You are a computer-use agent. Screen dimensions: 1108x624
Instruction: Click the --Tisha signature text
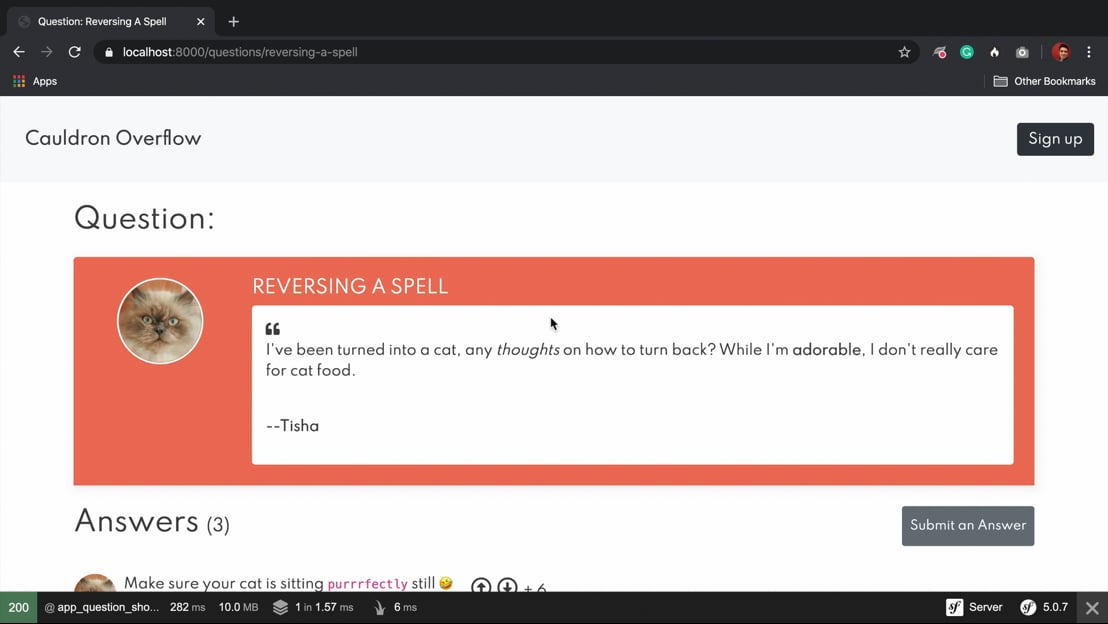(x=293, y=425)
